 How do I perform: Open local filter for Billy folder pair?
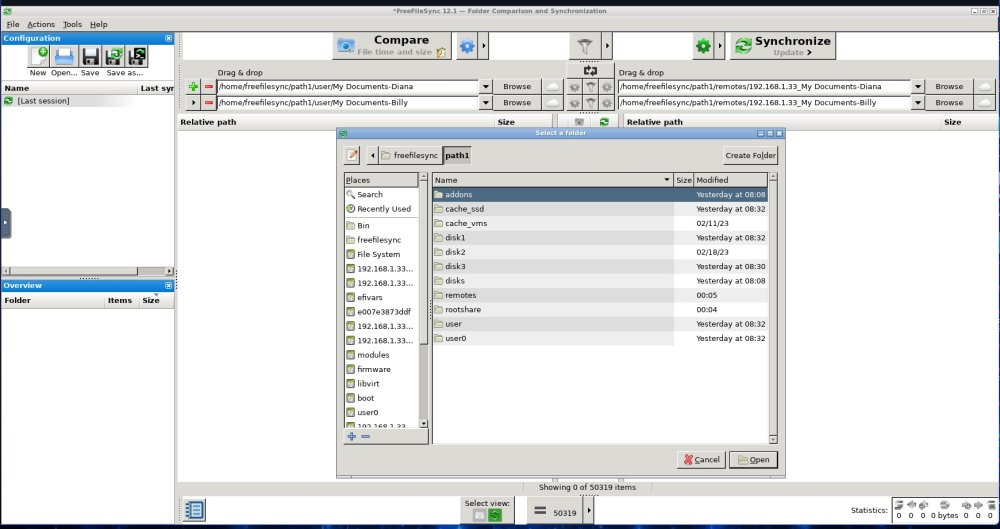coord(591,103)
